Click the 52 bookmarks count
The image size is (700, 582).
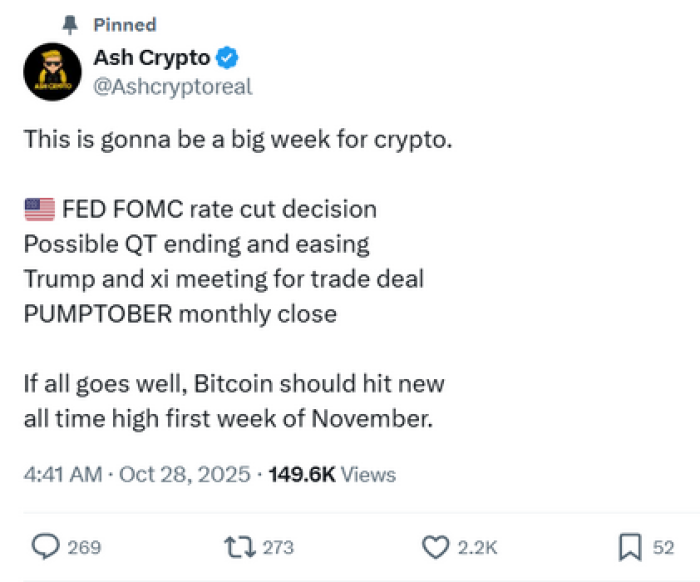pos(663,547)
